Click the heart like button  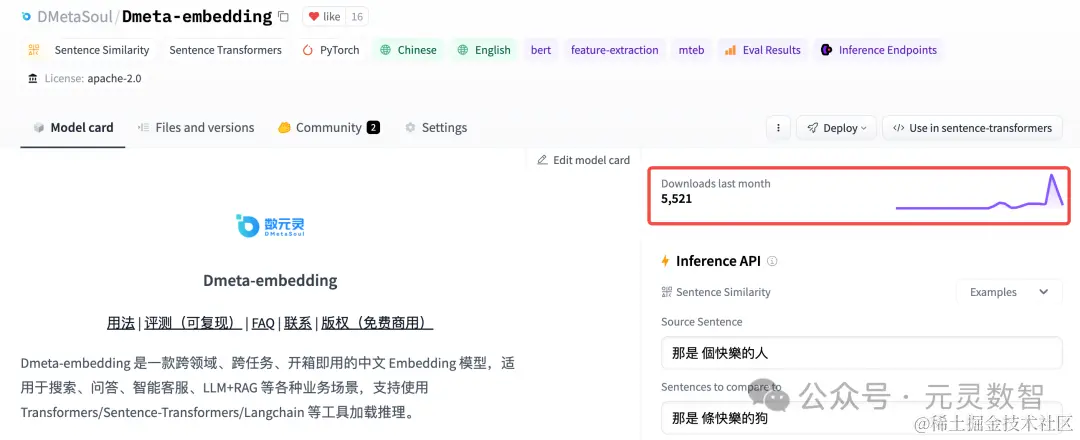coord(323,17)
